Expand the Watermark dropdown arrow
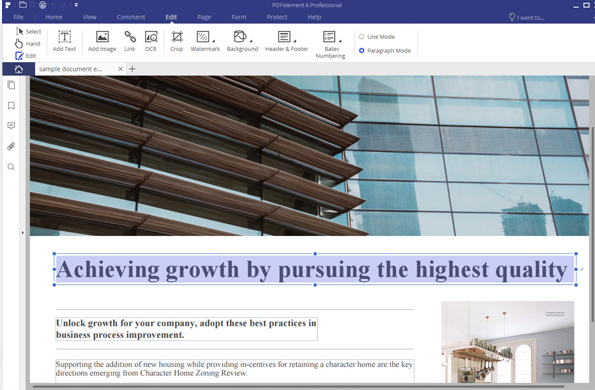 (x=214, y=40)
